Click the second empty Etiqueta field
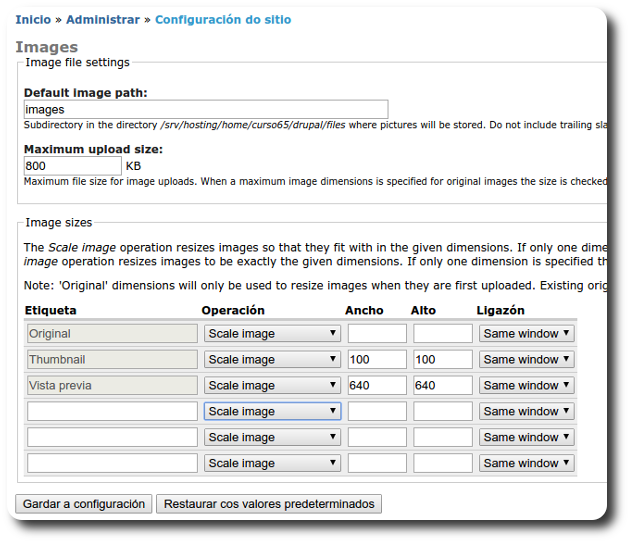Image resolution: width=630 pixels, height=543 pixels. 112,437
